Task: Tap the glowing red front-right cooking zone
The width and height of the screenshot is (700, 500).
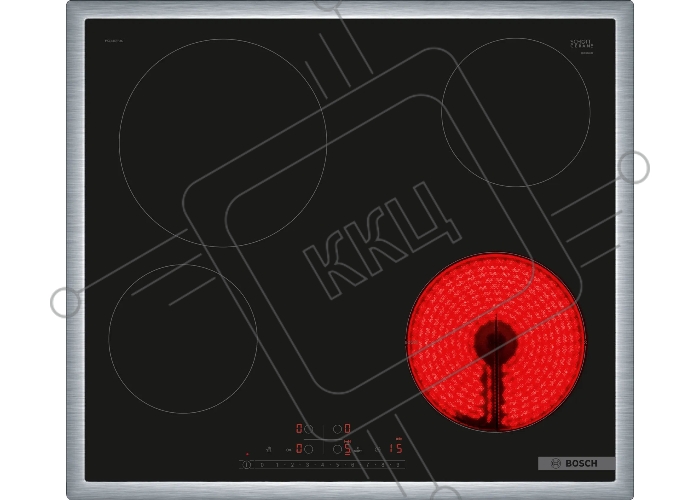Action: 496,342
